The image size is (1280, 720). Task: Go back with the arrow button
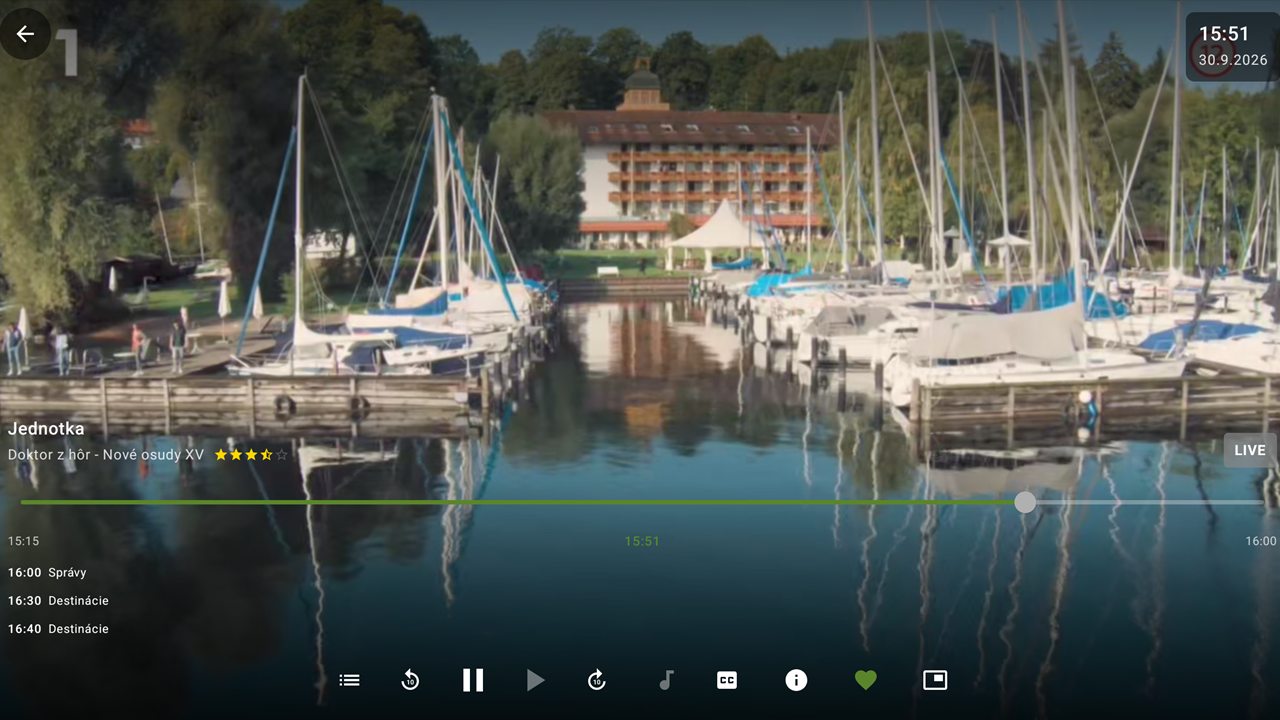[x=25, y=34]
